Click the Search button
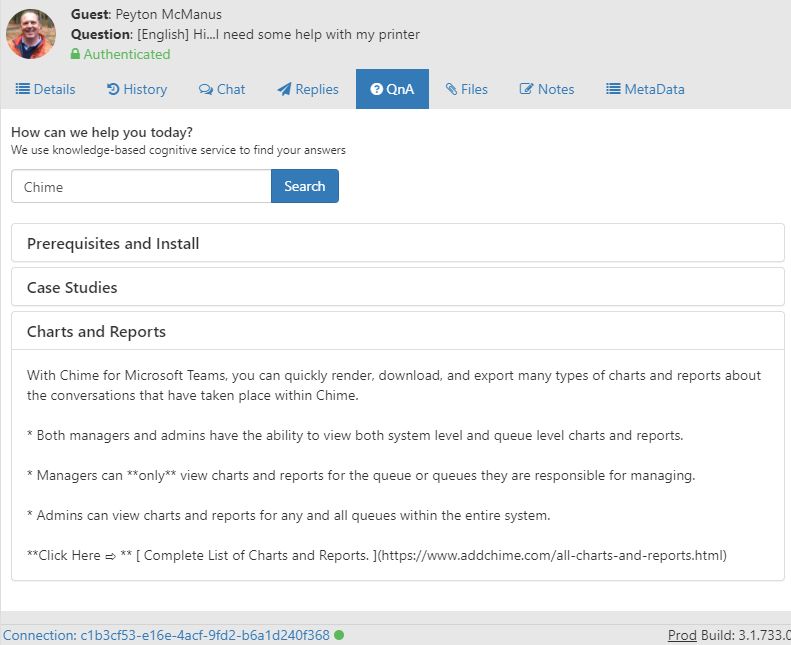 tap(305, 186)
